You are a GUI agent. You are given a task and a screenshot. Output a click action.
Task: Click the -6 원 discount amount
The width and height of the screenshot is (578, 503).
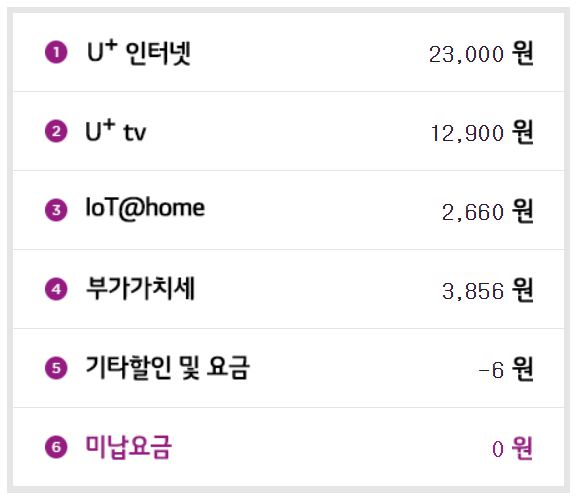[x=505, y=369]
